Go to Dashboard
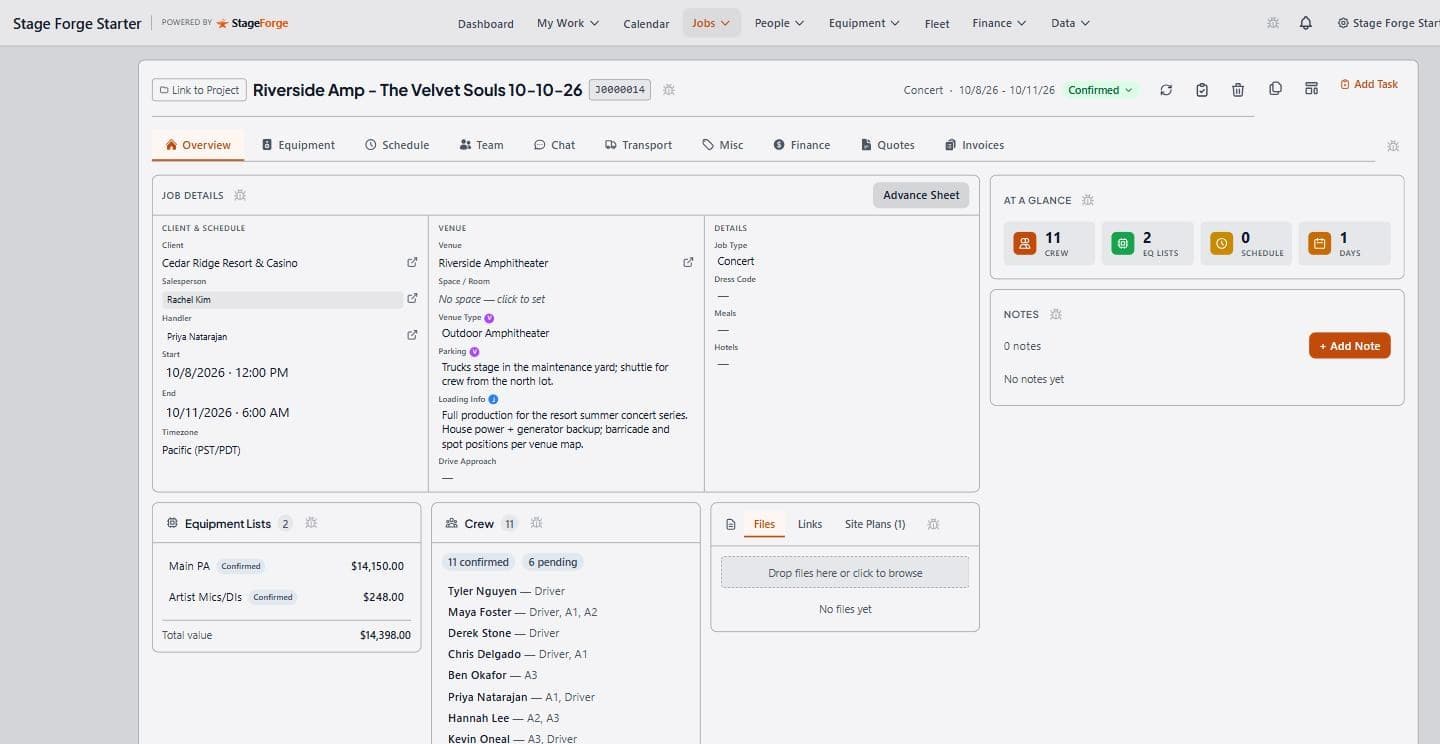1440x744 pixels. point(485,23)
